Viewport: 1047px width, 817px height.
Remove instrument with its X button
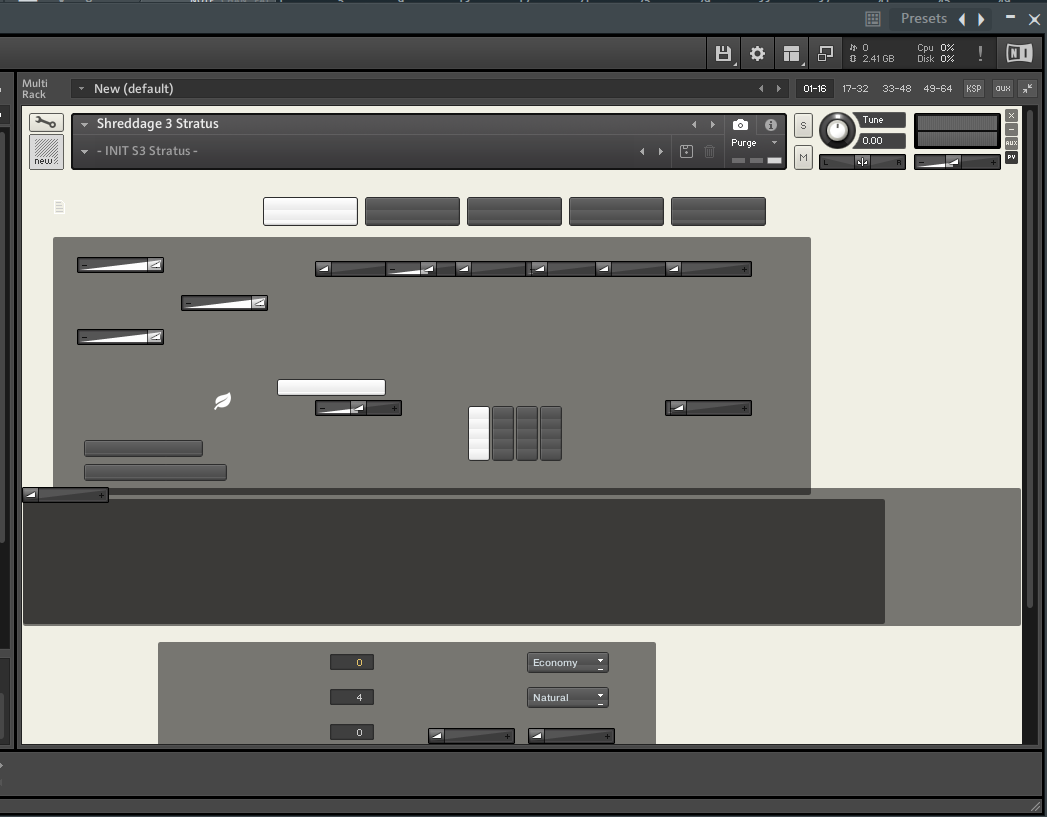click(x=1012, y=115)
